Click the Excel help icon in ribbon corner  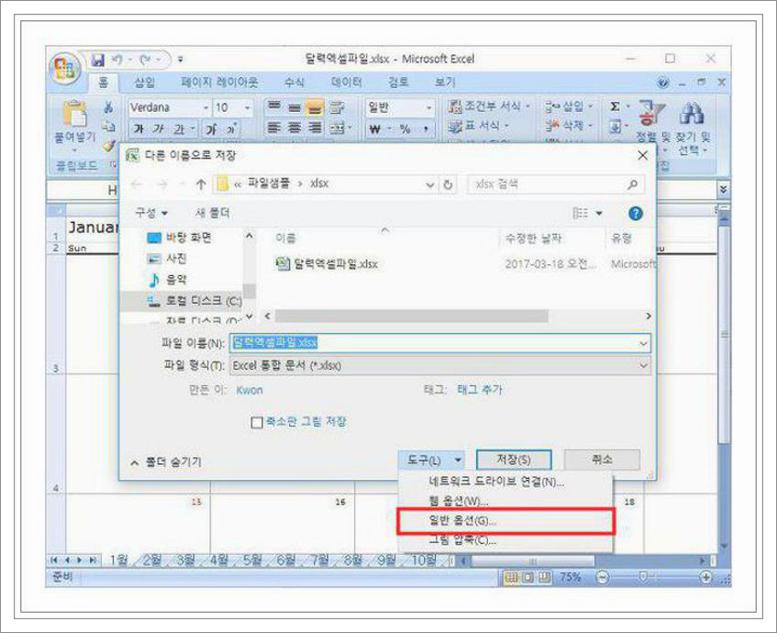pos(663,83)
